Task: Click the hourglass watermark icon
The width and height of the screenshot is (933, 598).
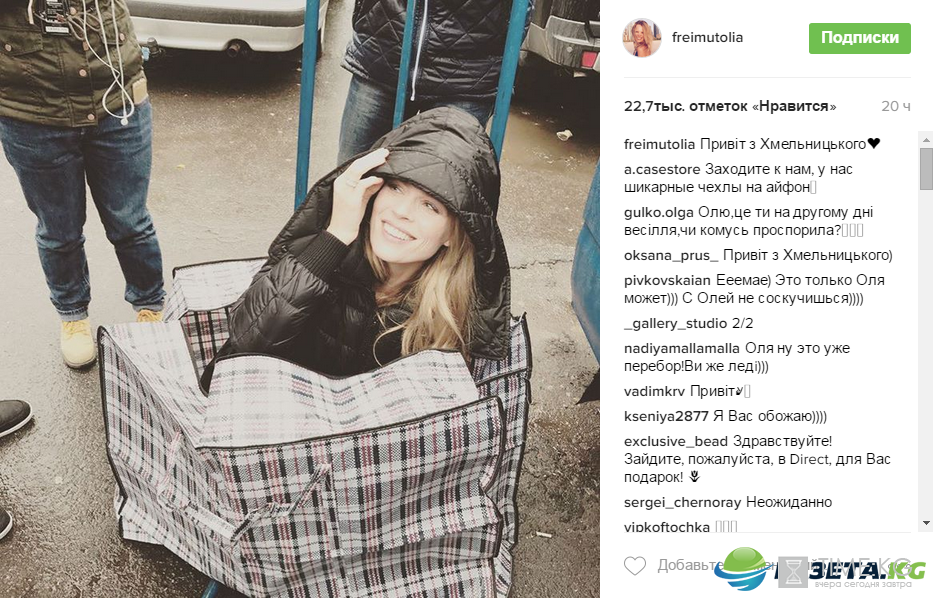Action: pos(793,572)
